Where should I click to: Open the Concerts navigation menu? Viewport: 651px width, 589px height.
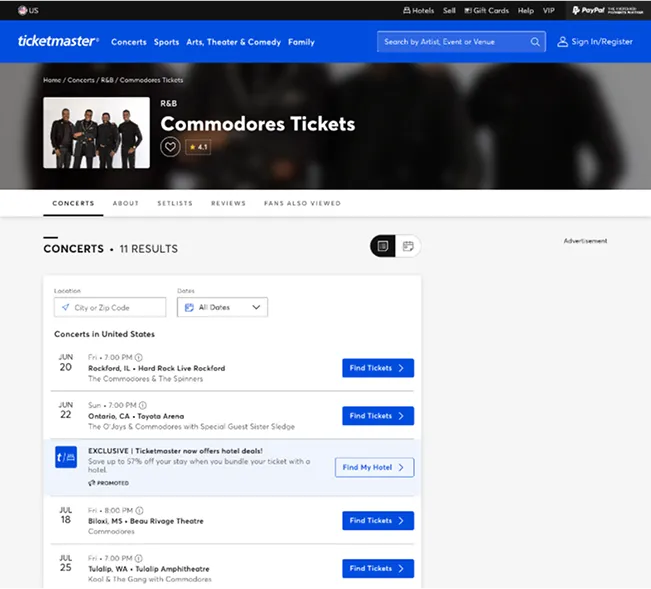coord(129,42)
